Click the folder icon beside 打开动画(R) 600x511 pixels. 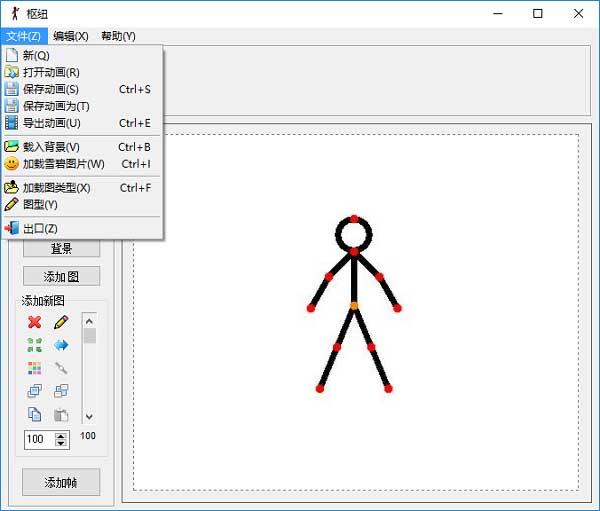[x=11, y=72]
